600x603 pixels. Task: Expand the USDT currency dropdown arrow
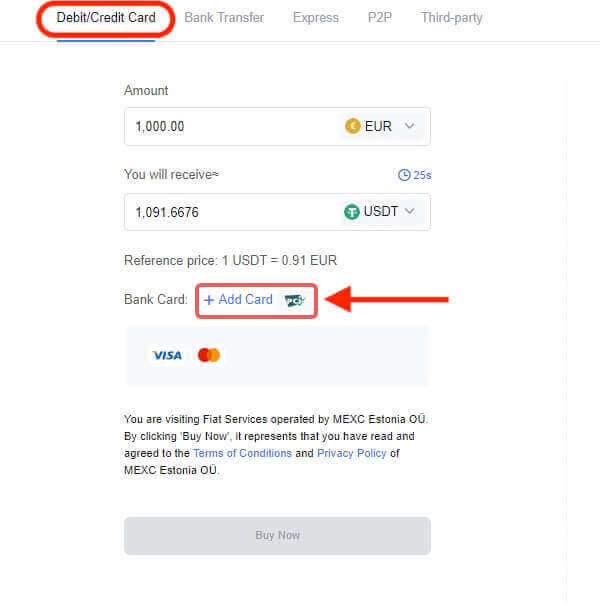[410, 212]
